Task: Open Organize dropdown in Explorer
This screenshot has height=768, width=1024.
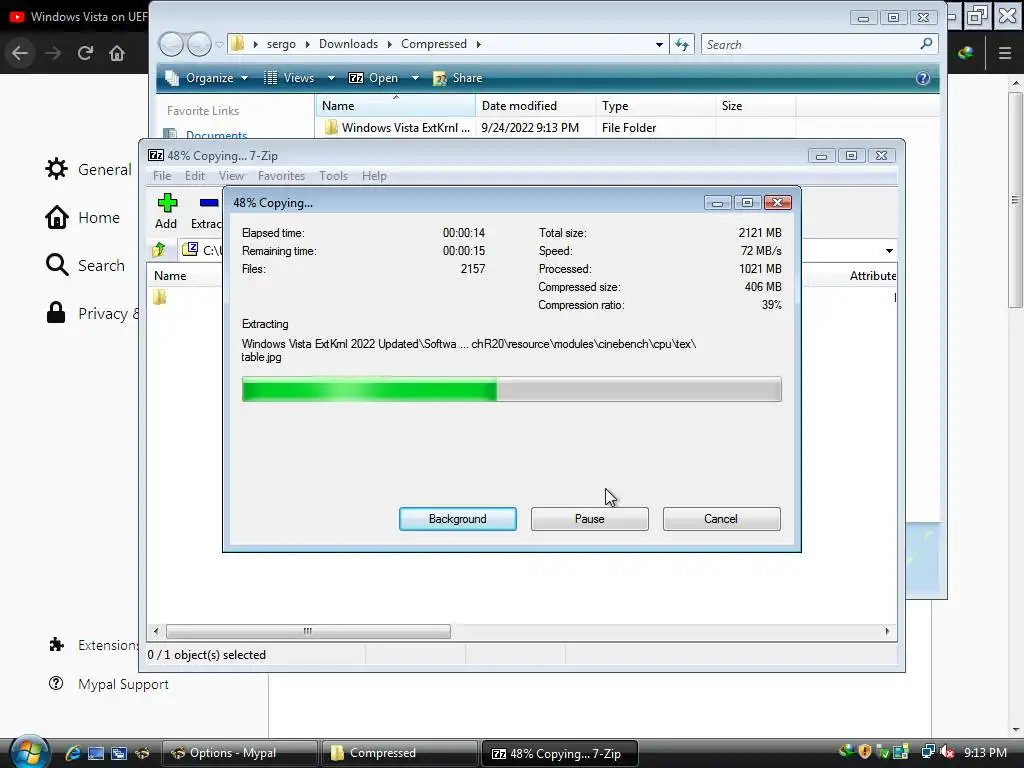Action: point(207,78)
